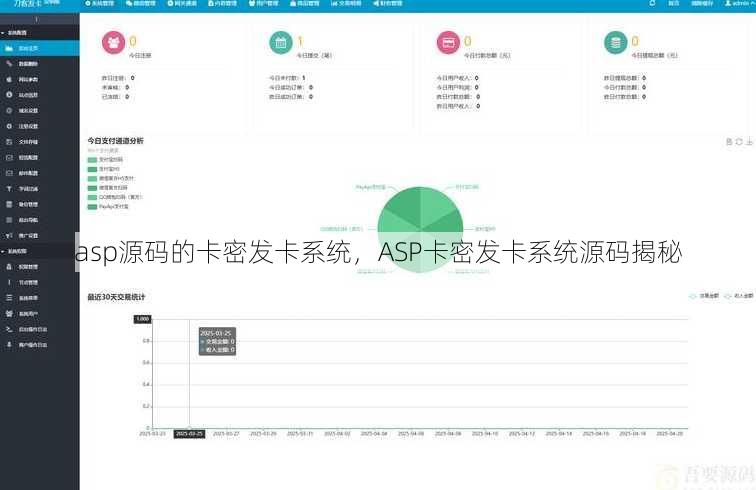Click the highlighted 2025-03-25 axis label

tap(189, 434)
